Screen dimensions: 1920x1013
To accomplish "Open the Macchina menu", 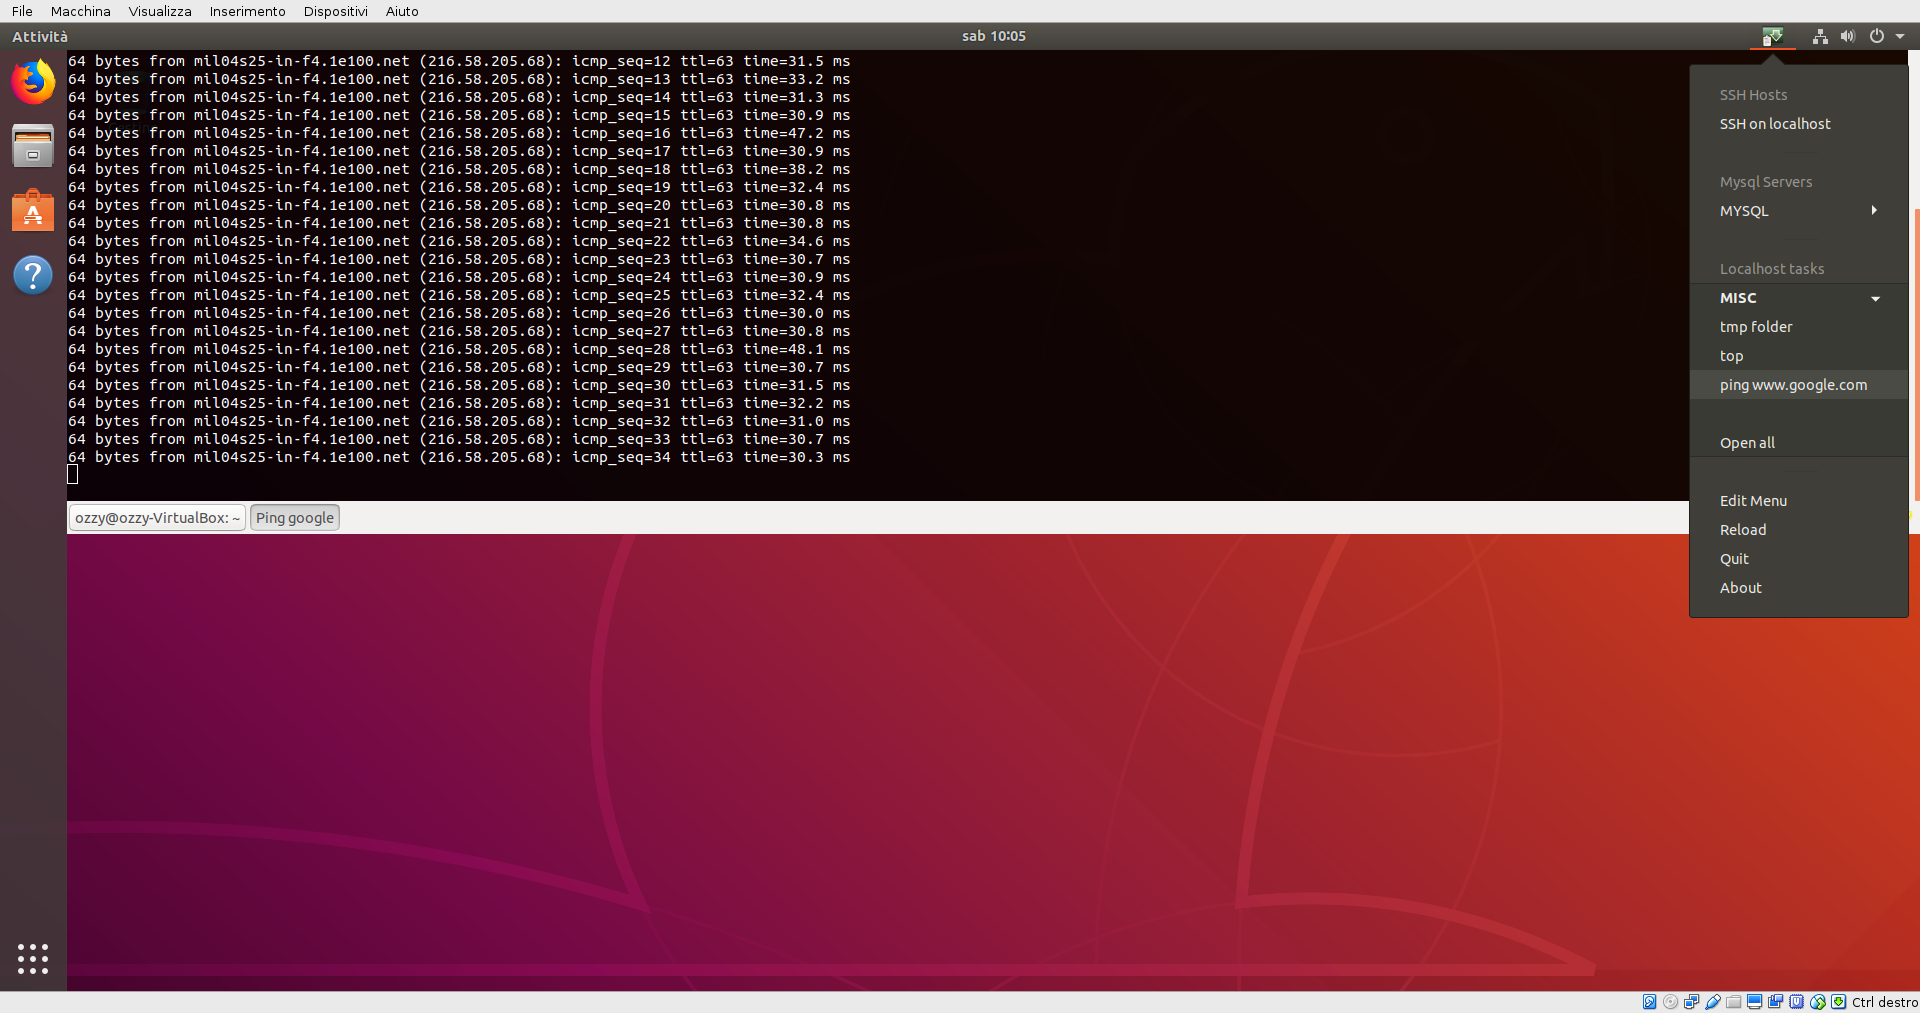I will click(x=81, y=11).
